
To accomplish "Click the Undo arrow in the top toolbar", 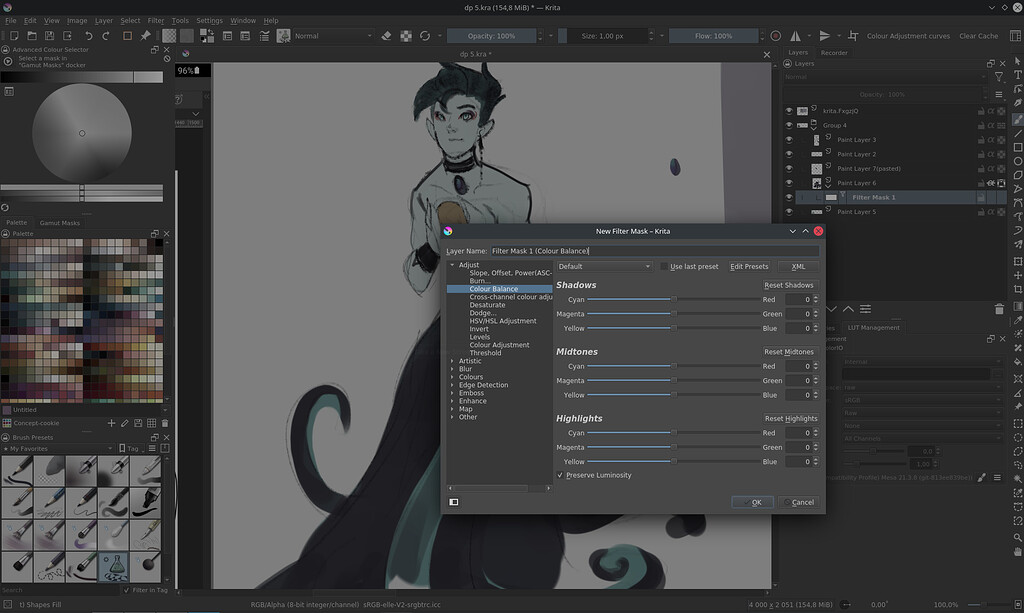I will tap(89, 36).
